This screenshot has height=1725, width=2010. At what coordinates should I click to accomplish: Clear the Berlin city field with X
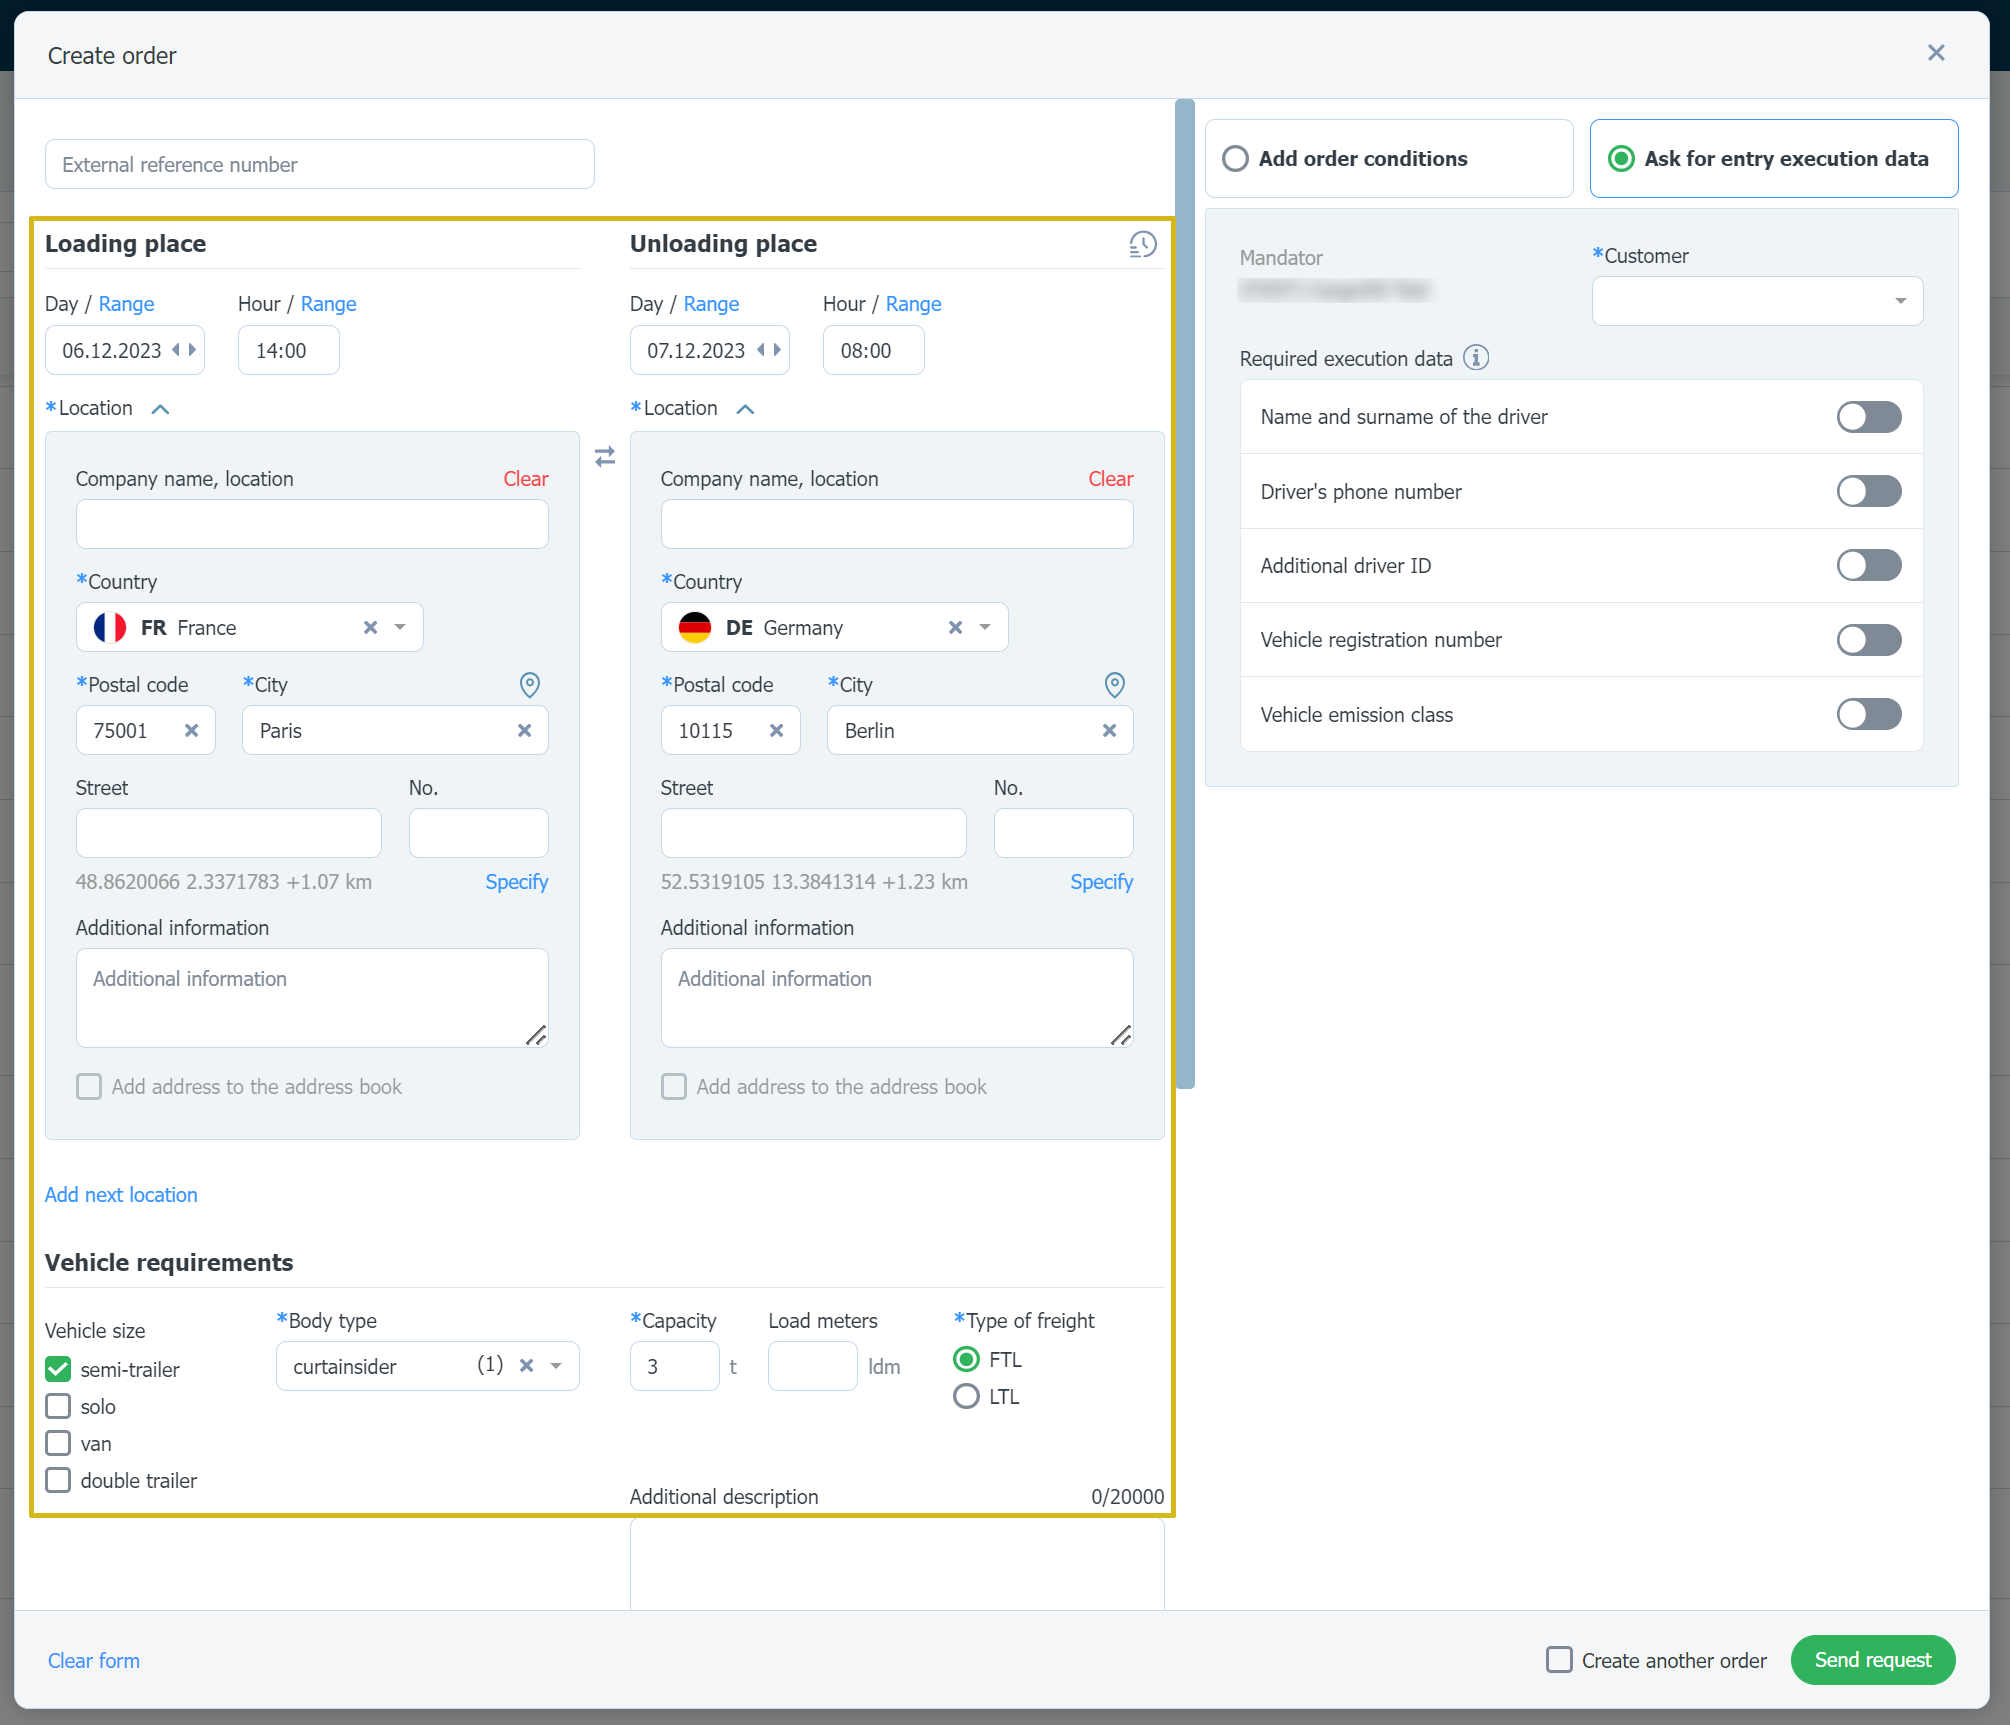pos(1109,731)
